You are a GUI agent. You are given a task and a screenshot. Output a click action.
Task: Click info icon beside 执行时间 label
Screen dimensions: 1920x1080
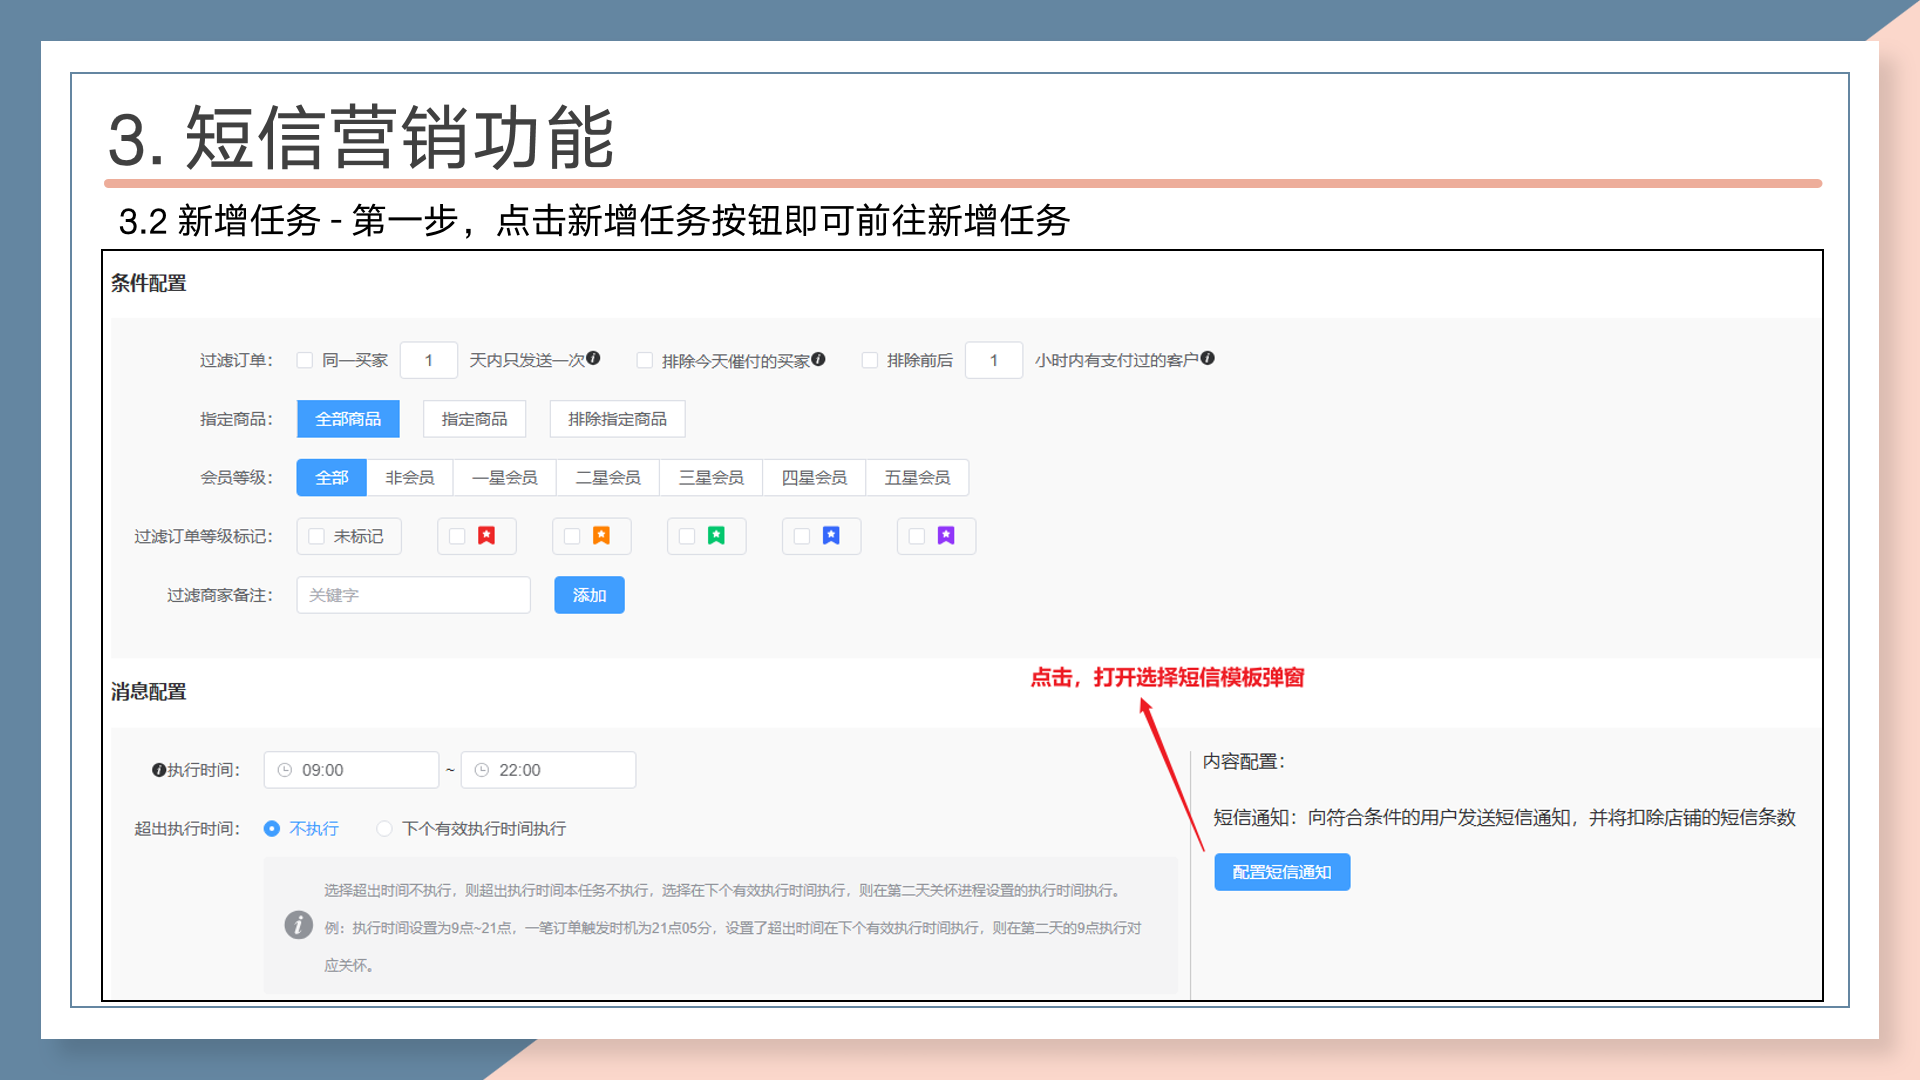(x=158, y=770)
